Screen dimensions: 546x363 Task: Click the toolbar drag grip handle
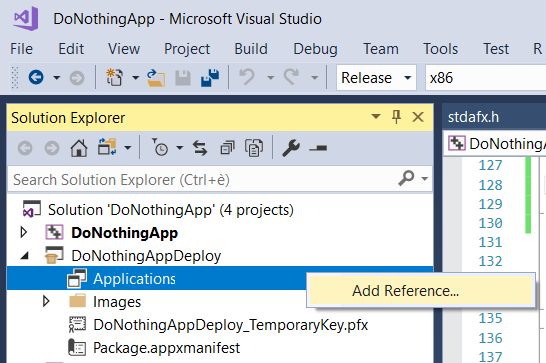click(x=15, y=77)
